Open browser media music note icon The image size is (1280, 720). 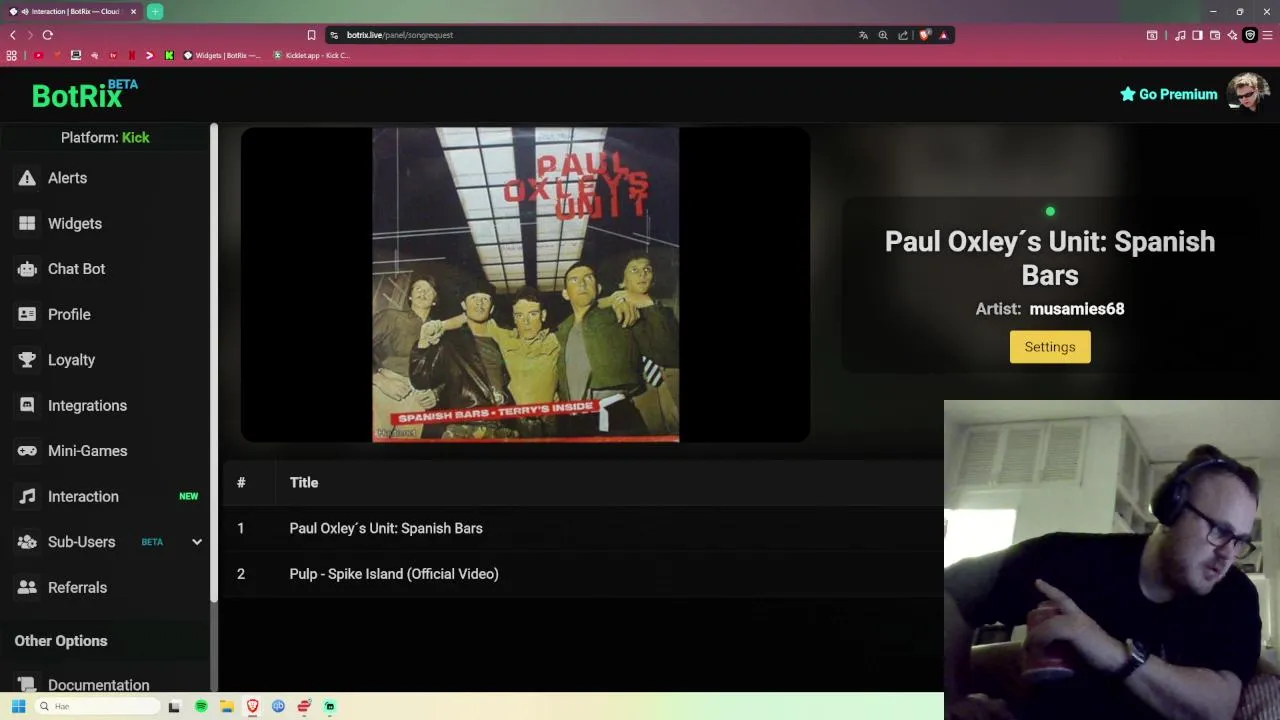tap(1180, 35)
